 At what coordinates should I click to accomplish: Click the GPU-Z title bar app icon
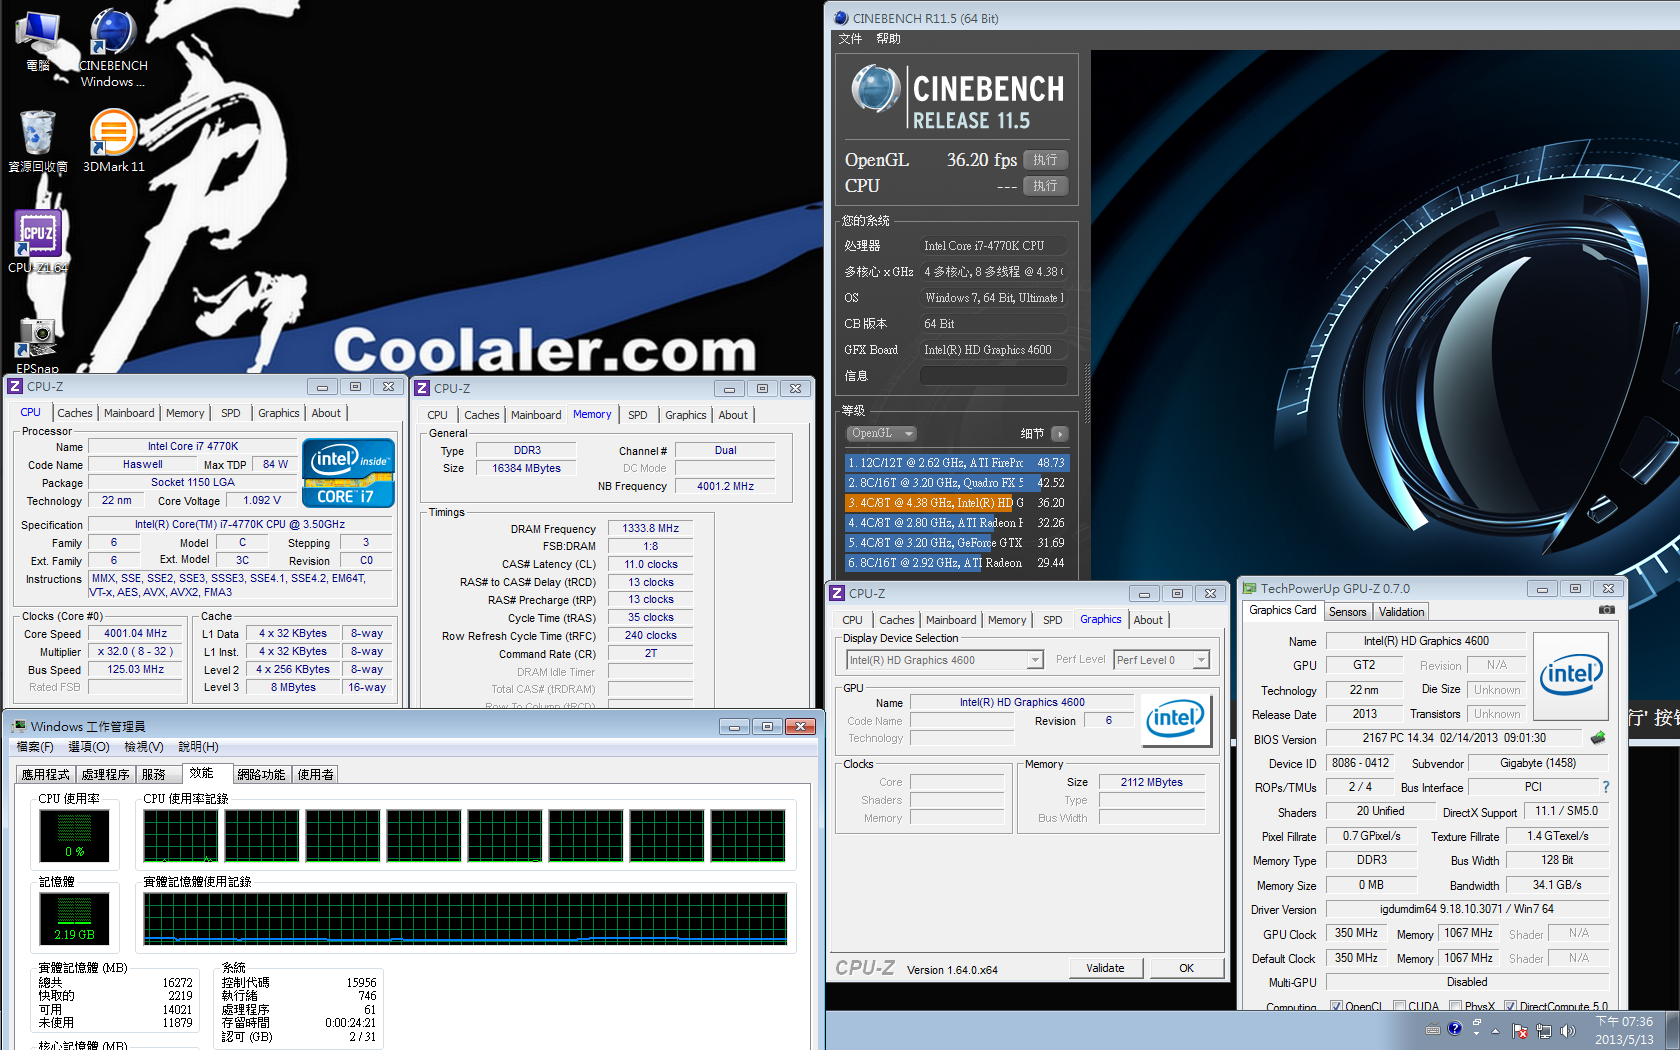pos(1250,589)
